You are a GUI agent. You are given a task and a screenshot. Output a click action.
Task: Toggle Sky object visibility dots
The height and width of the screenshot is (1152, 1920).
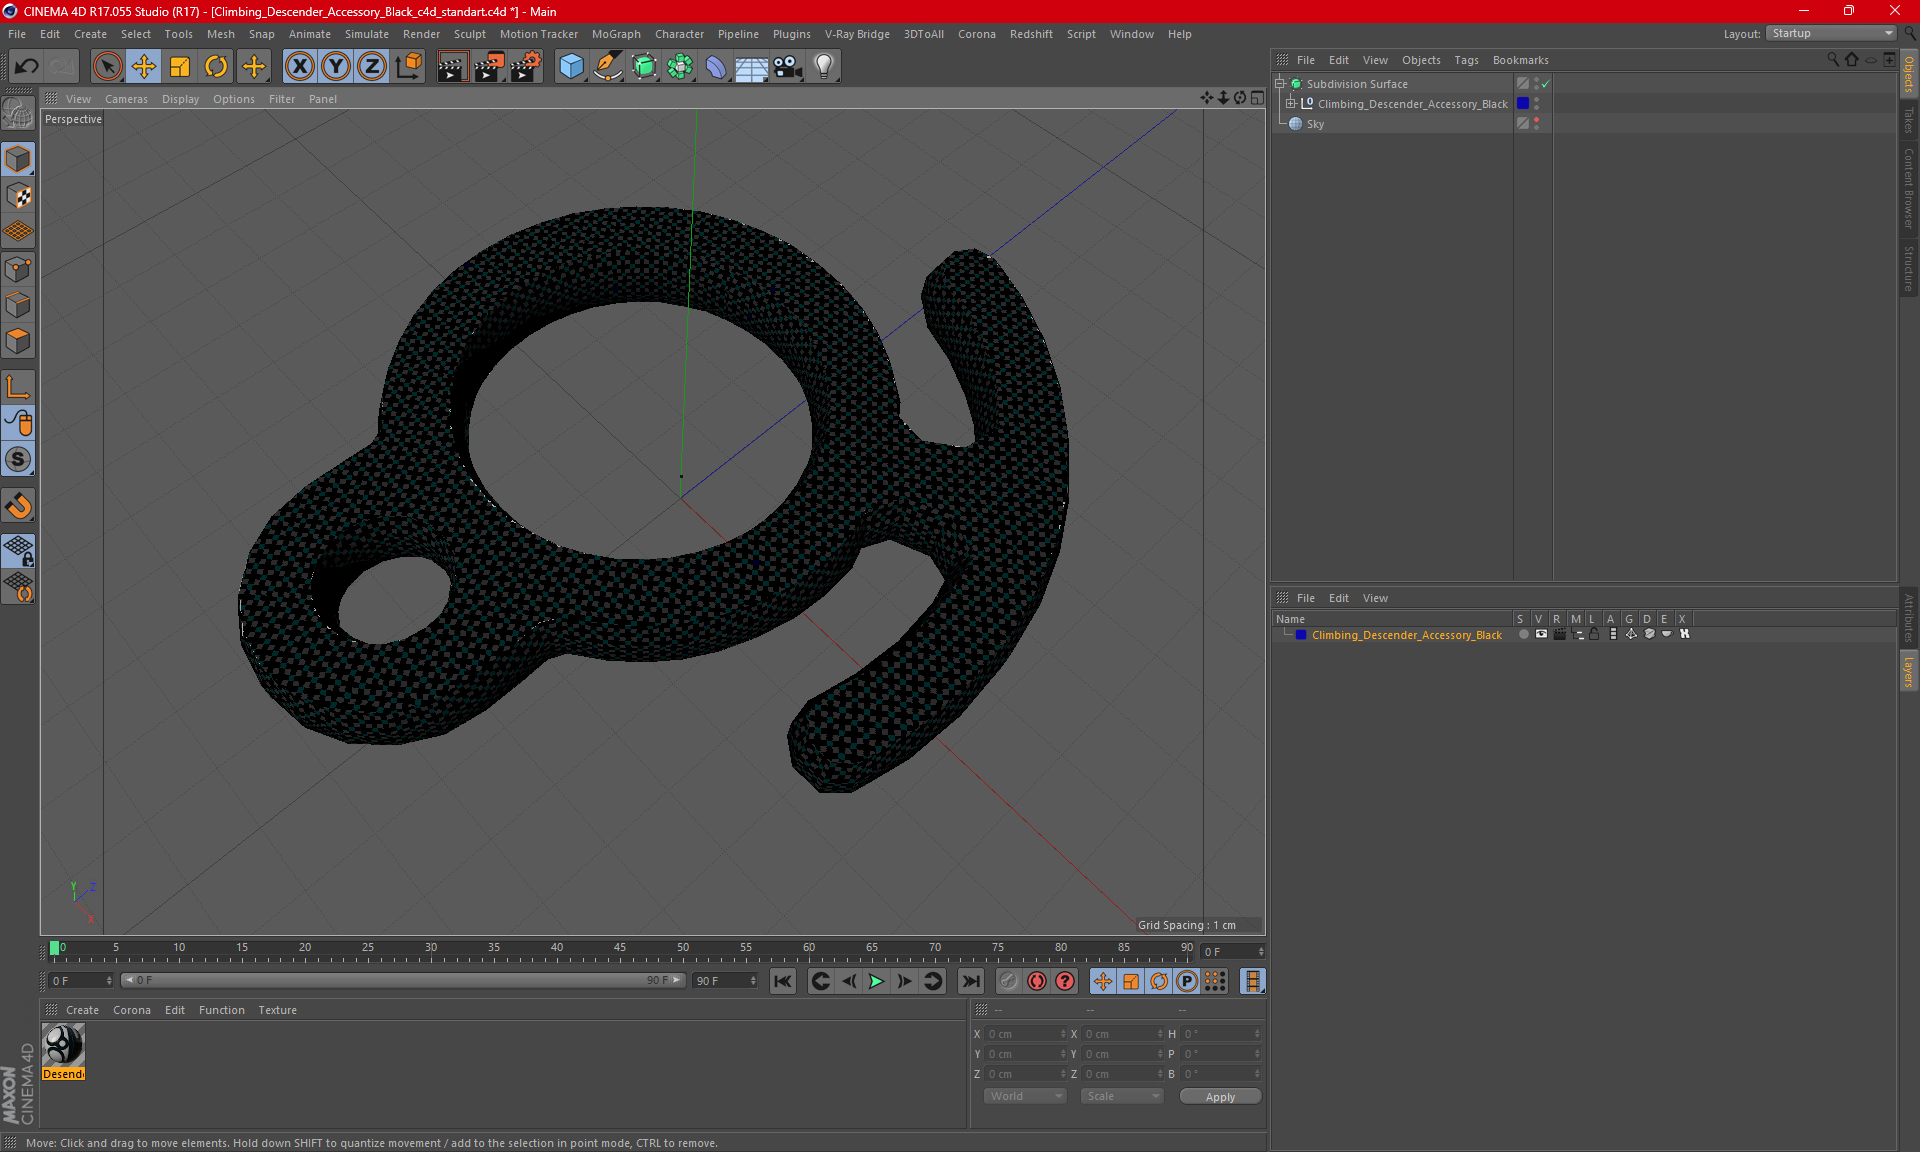1537,123
